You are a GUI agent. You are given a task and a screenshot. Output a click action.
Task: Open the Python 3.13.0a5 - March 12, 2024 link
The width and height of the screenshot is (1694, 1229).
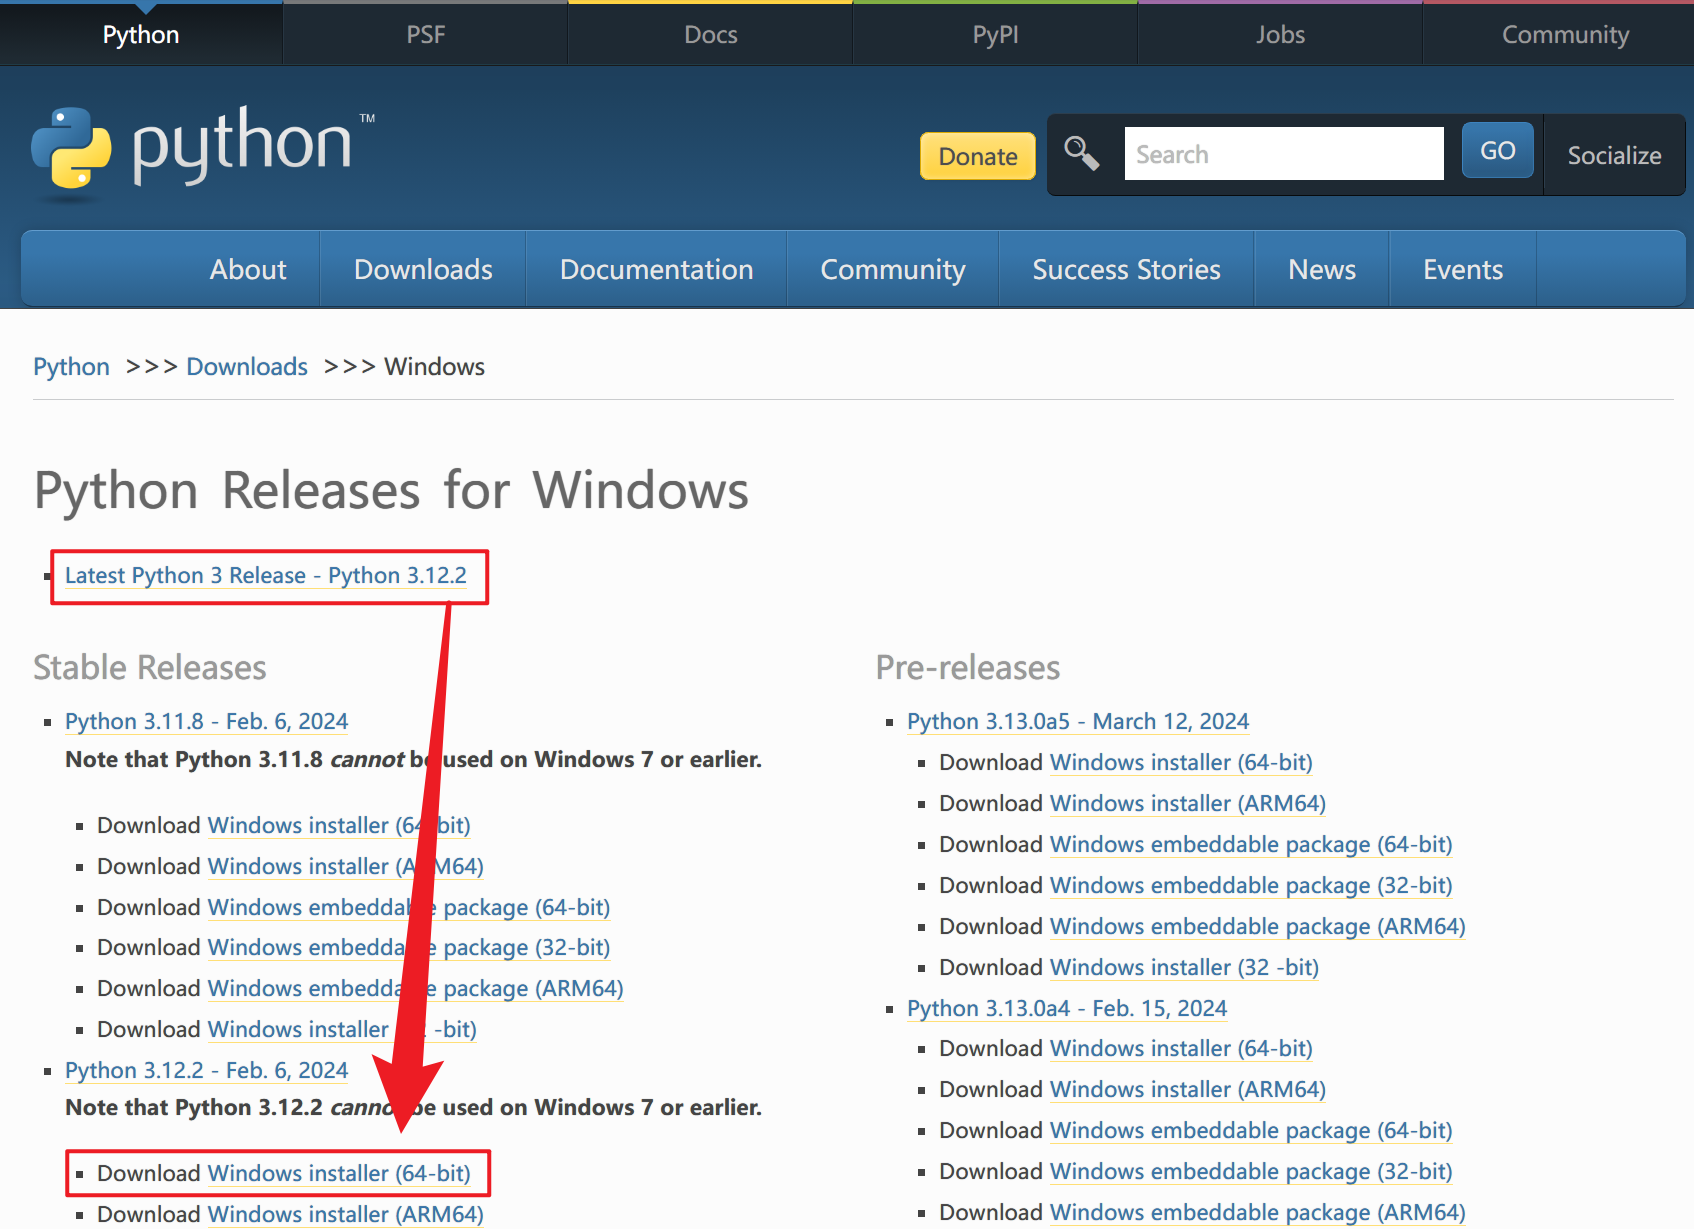(x=1078, y=721)
